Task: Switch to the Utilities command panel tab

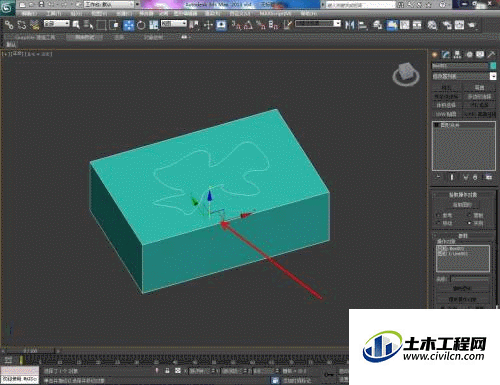Action: pyautogui.click(x=491, y=55)
